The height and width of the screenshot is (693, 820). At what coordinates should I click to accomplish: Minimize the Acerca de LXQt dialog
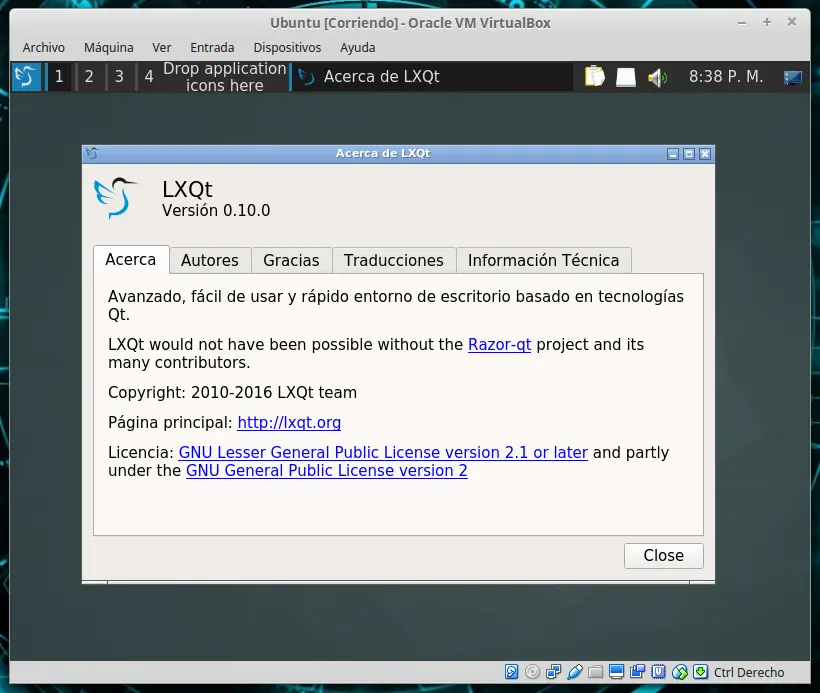673,154
